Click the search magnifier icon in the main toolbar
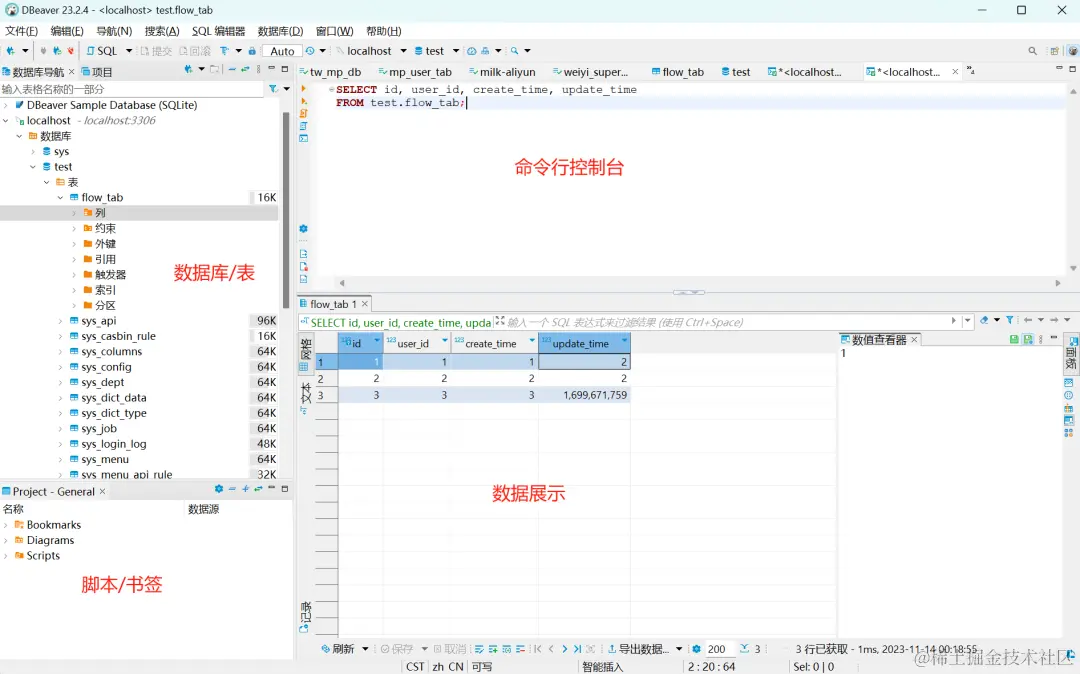 tap(515, 51)
